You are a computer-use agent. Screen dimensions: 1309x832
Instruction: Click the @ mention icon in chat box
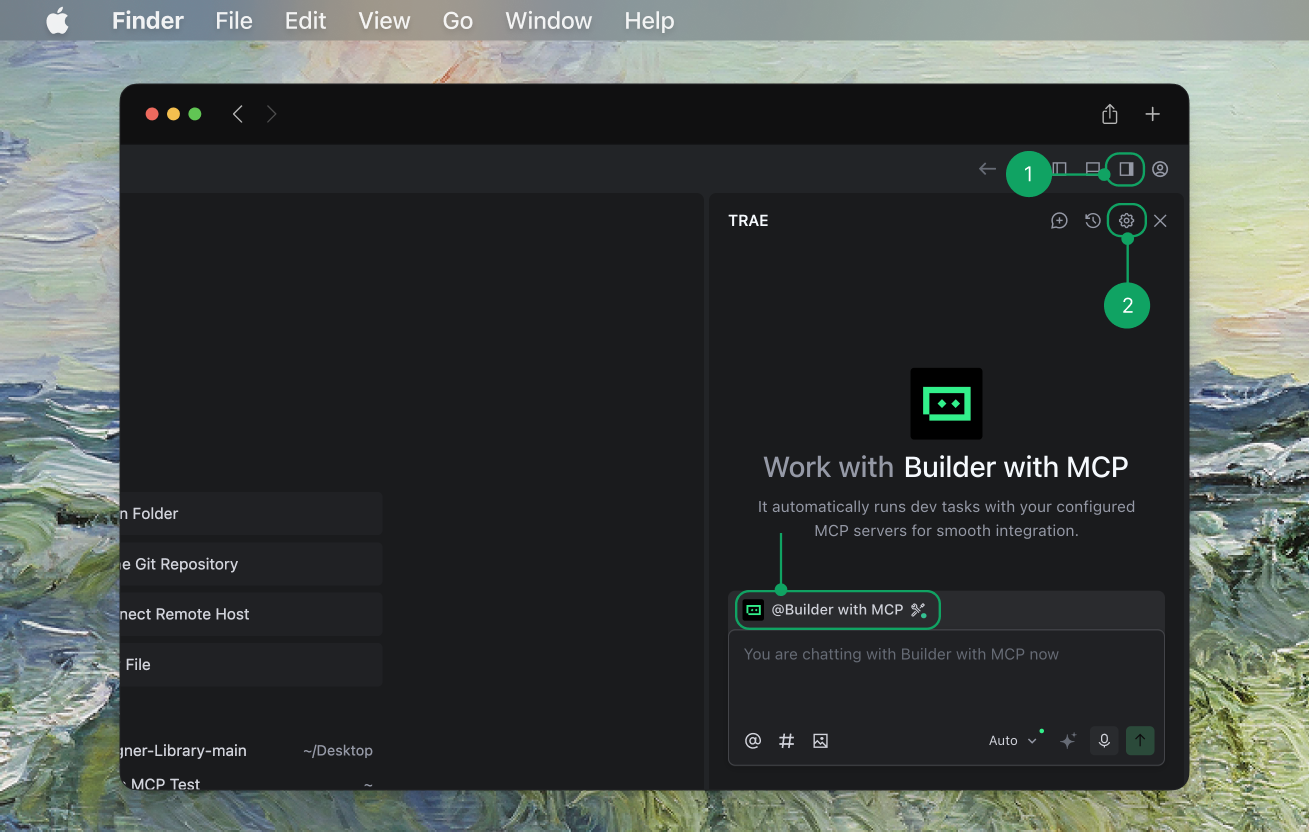(753, 741)
